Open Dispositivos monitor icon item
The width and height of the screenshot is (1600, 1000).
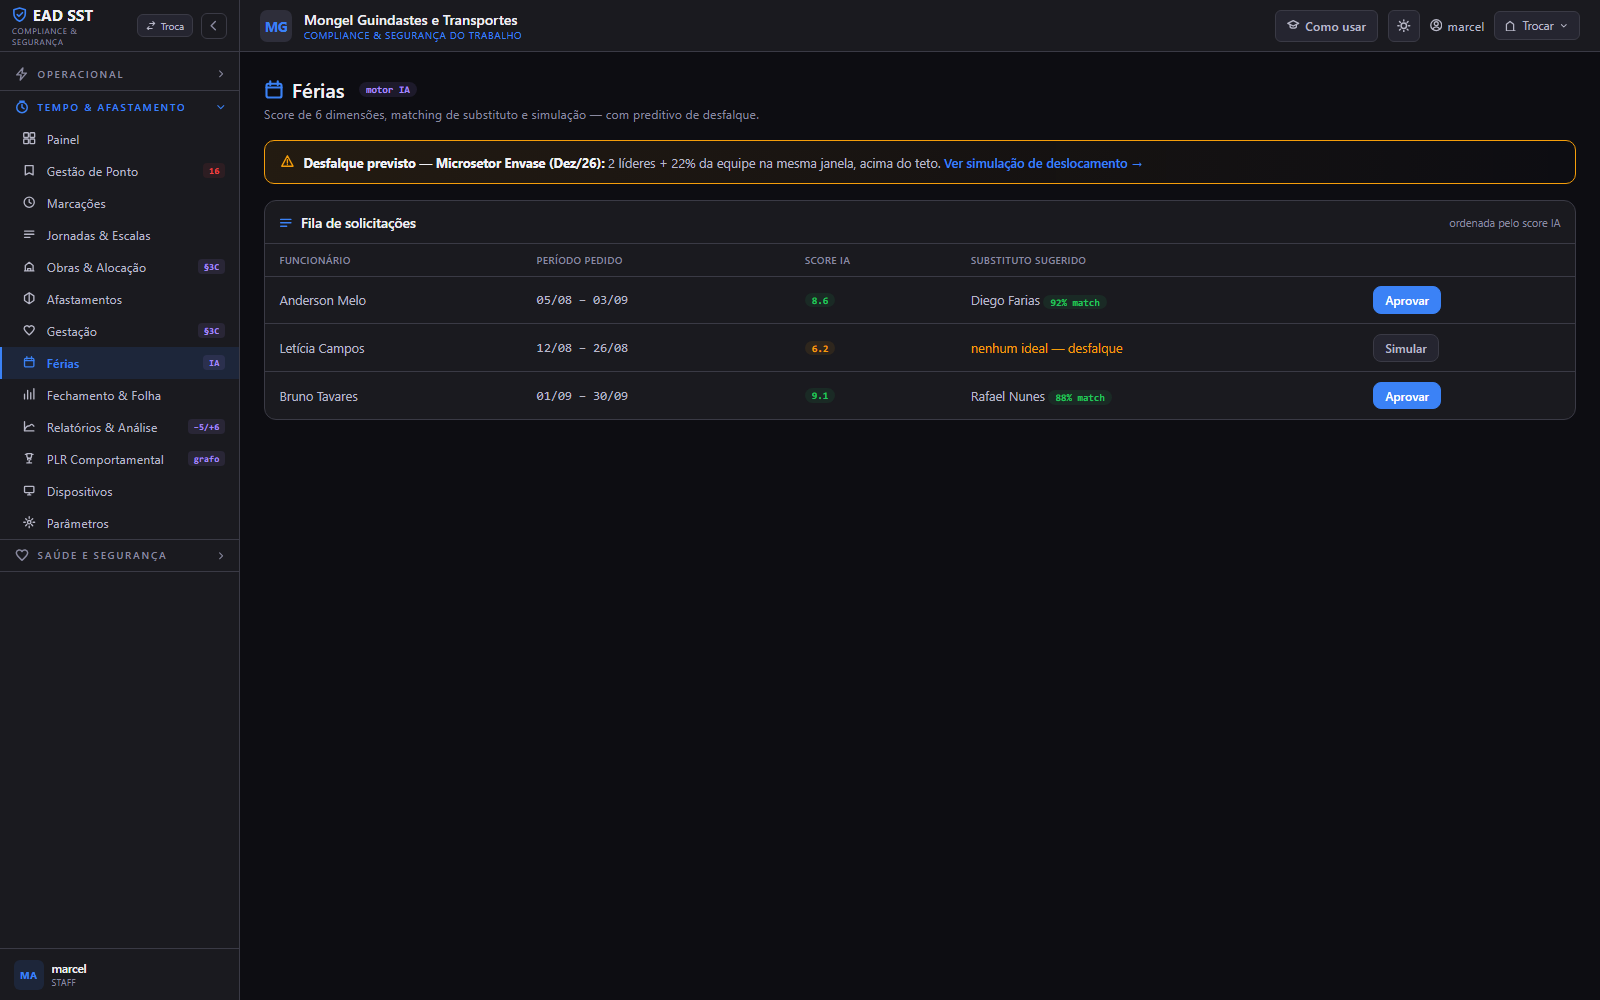29,491
